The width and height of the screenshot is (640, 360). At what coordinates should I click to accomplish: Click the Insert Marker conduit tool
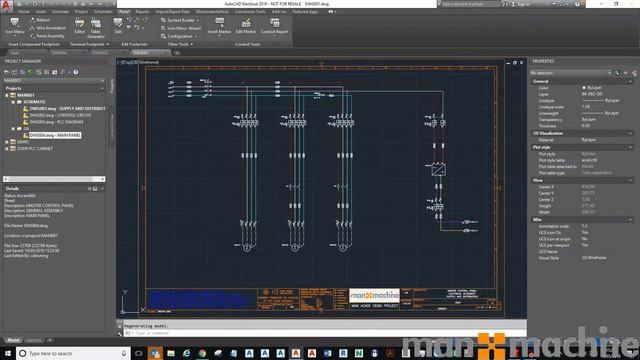pyautogui.click(x=220, y=26)
